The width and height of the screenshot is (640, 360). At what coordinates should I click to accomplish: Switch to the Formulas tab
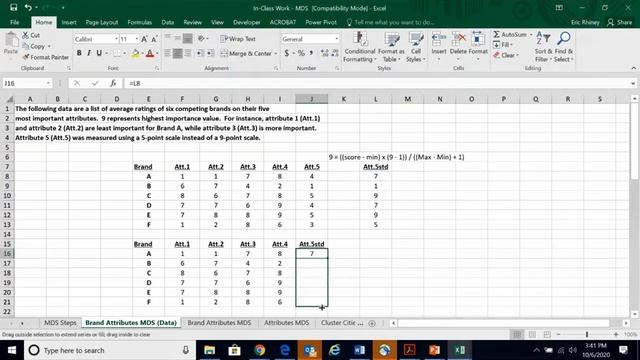pyautogui.click(x=140, y=22)
